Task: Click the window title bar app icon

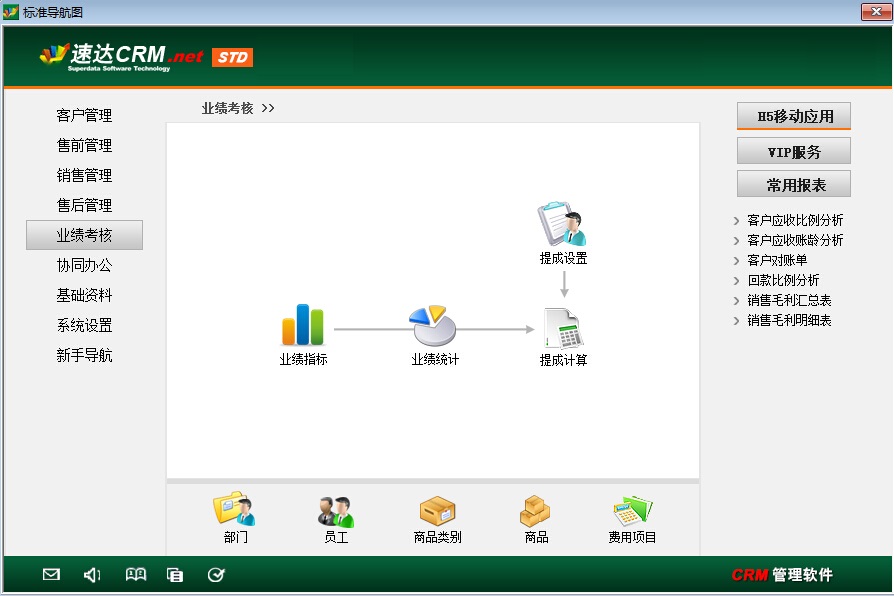Action: [x=10, y=11]
